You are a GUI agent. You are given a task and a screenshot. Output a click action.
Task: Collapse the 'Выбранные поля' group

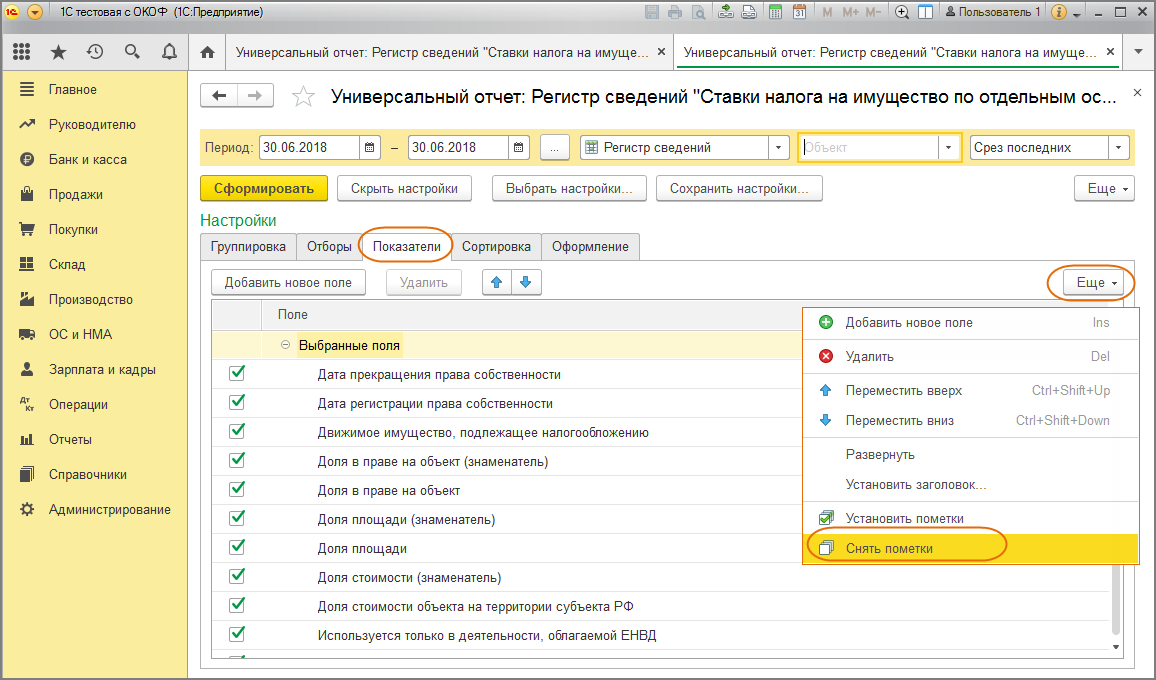(x=286, y=345)
